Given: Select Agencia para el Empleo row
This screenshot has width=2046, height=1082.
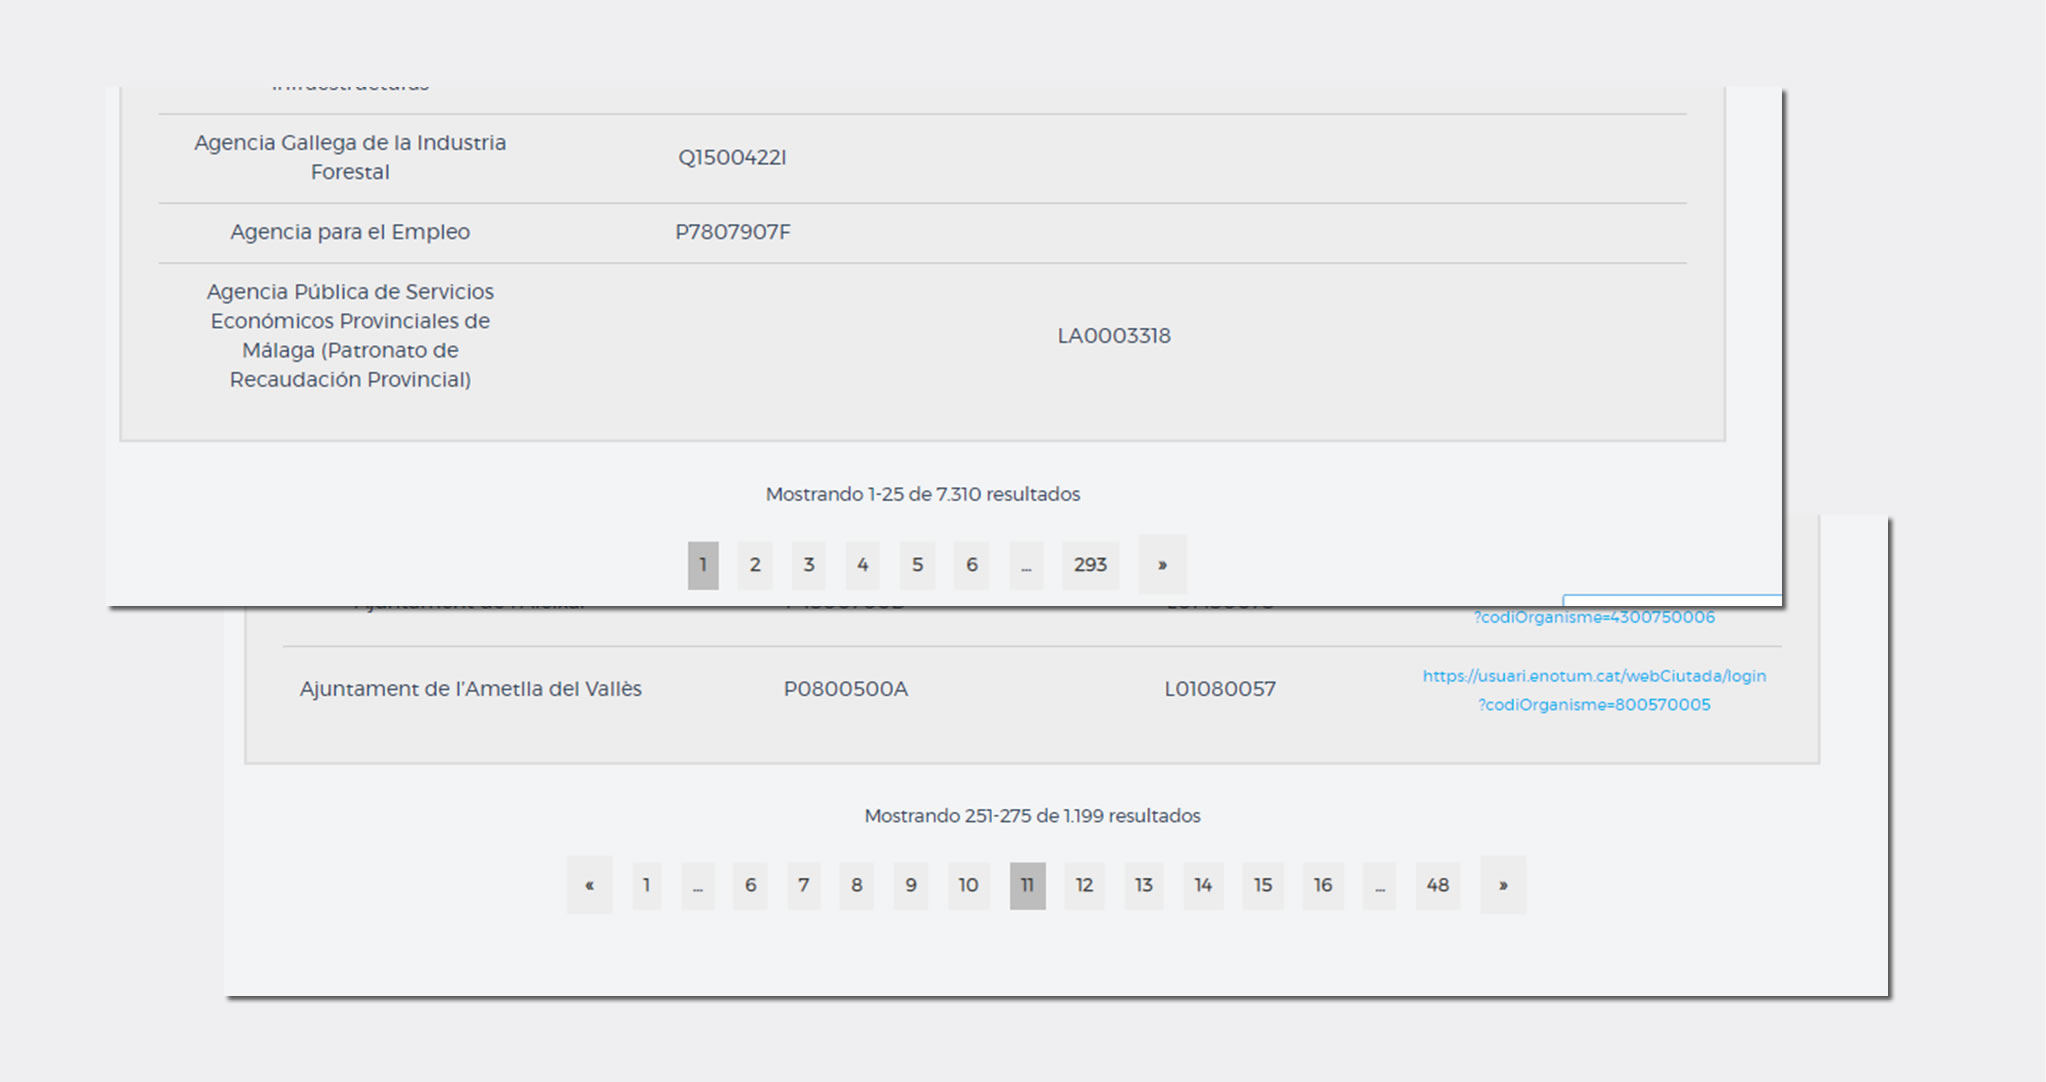Looking at the screenshot, I should [x=922, y=232].
